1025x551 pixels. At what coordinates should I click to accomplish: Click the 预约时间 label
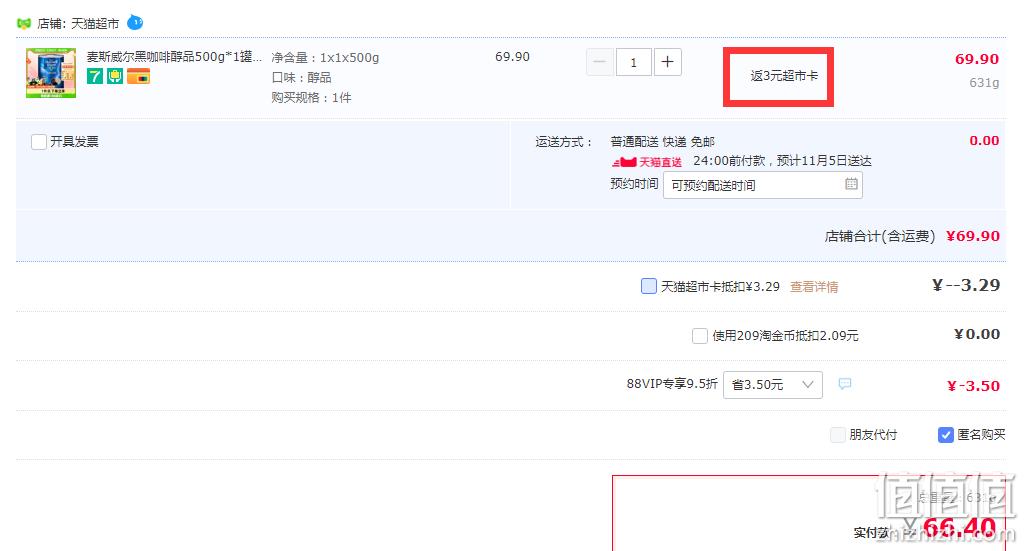click(634, 184)
